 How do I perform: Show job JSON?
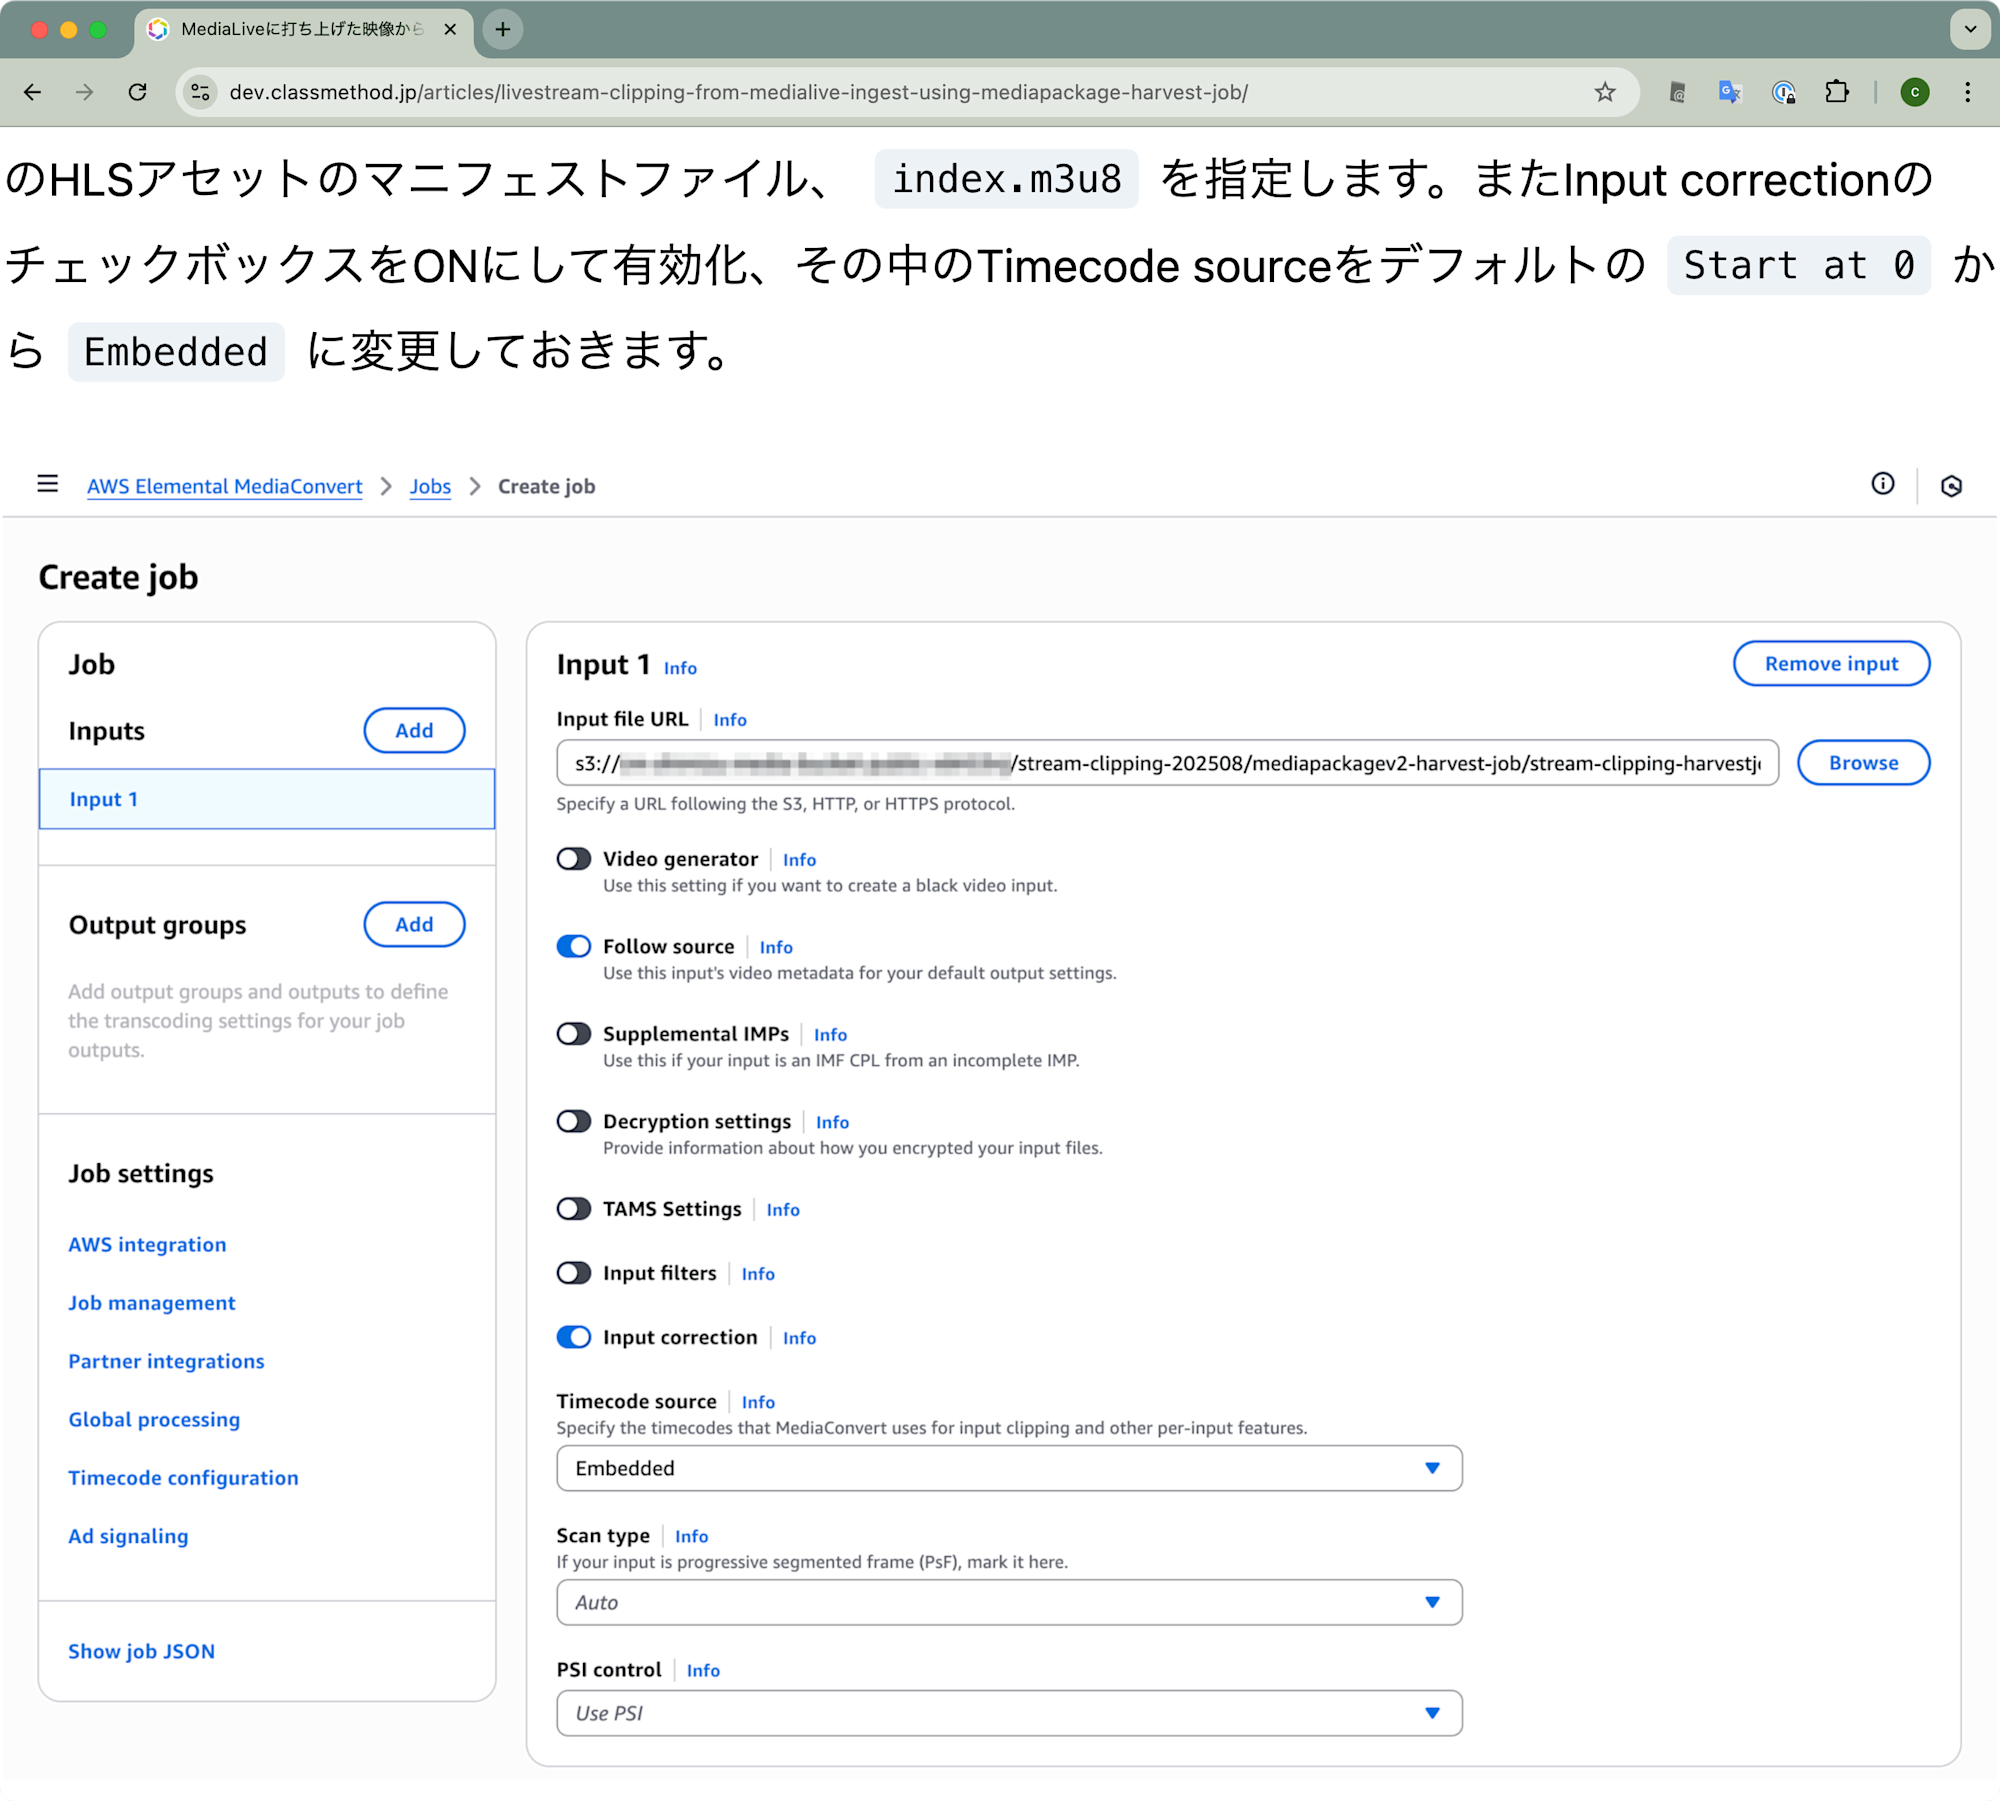(x=141, y=1651)
